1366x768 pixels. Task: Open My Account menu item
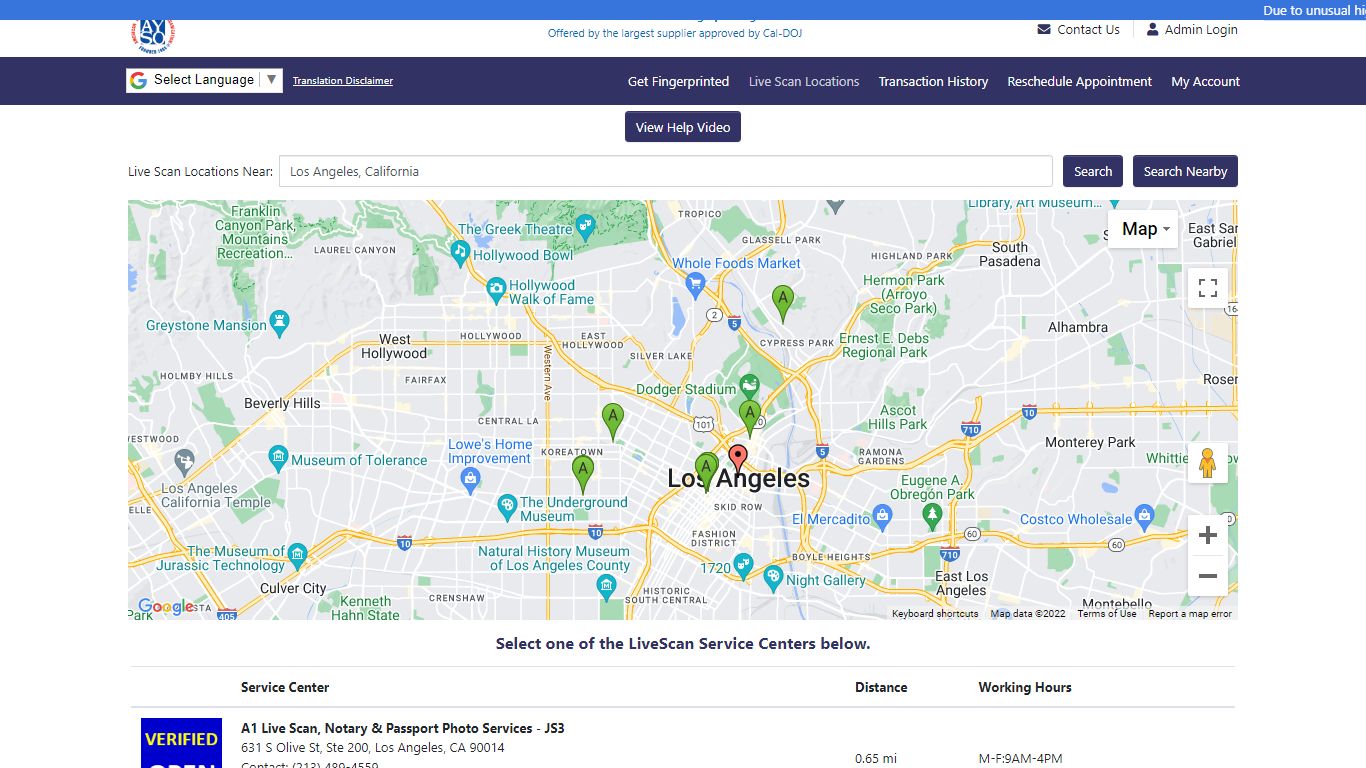(x=1205, y=82)
